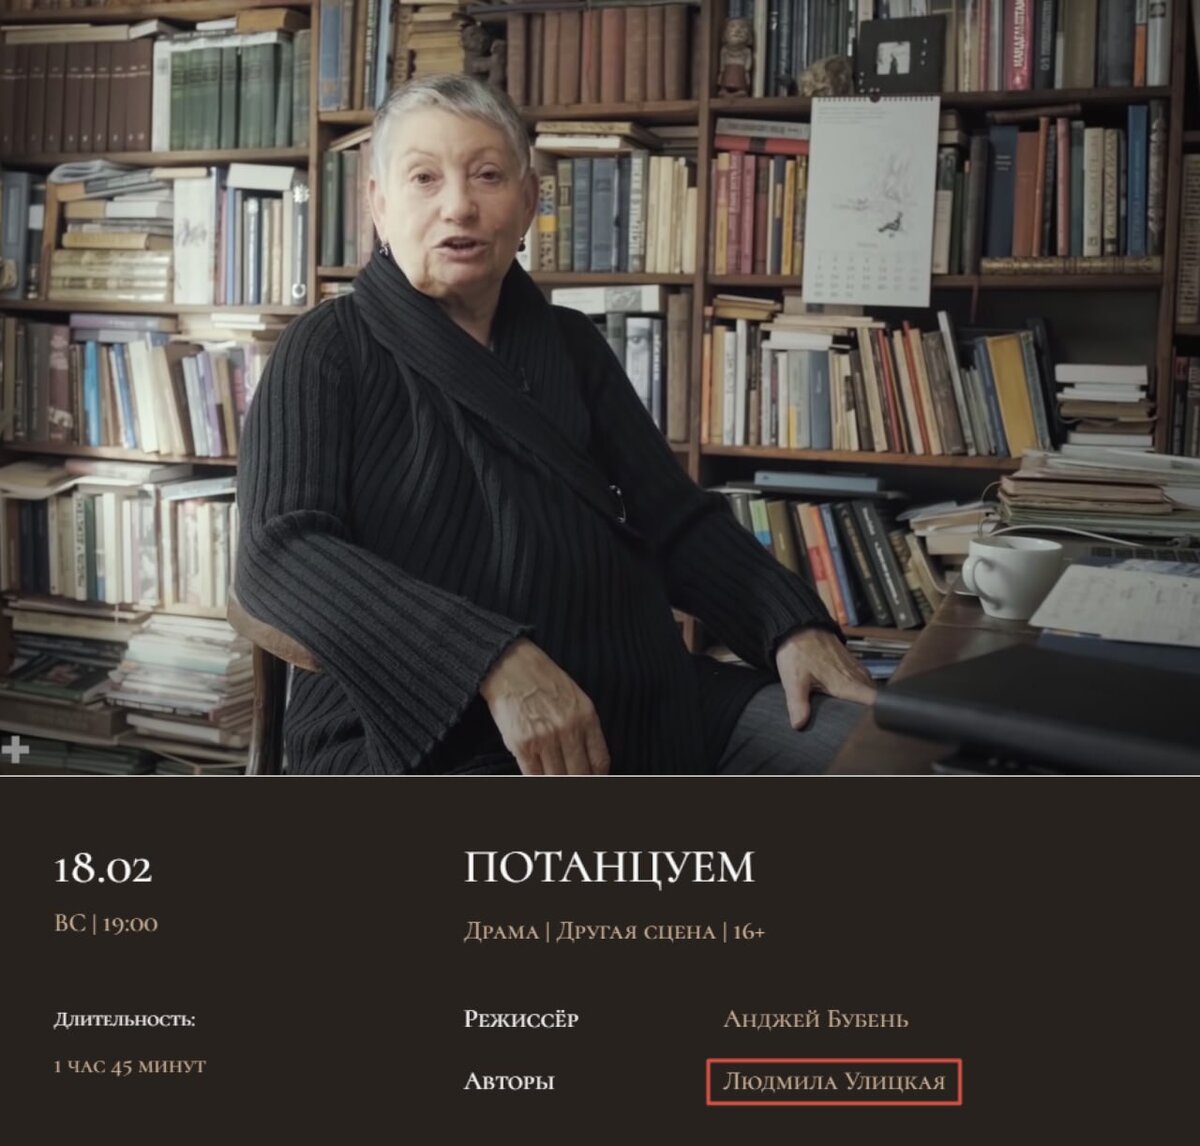This screenshot has height=1146, width=1200.
Task: Select the Драма genre label
Action: pos(501,932)
